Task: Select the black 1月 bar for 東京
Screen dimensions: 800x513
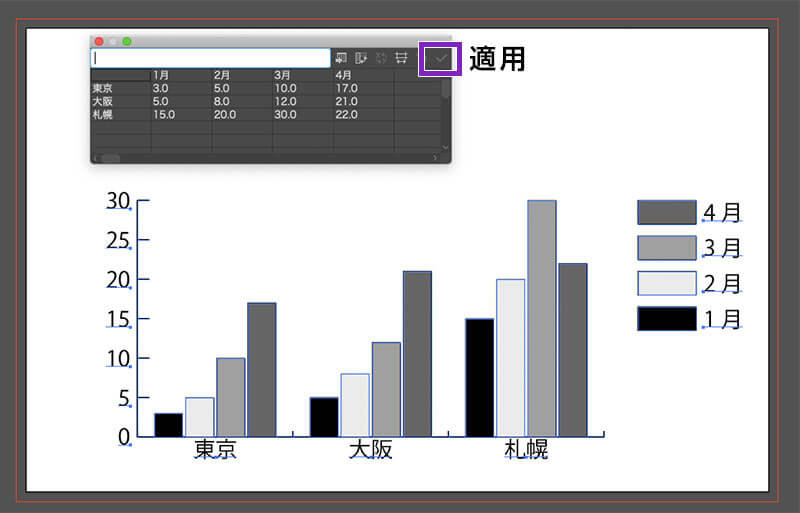Action: (168, 425)
